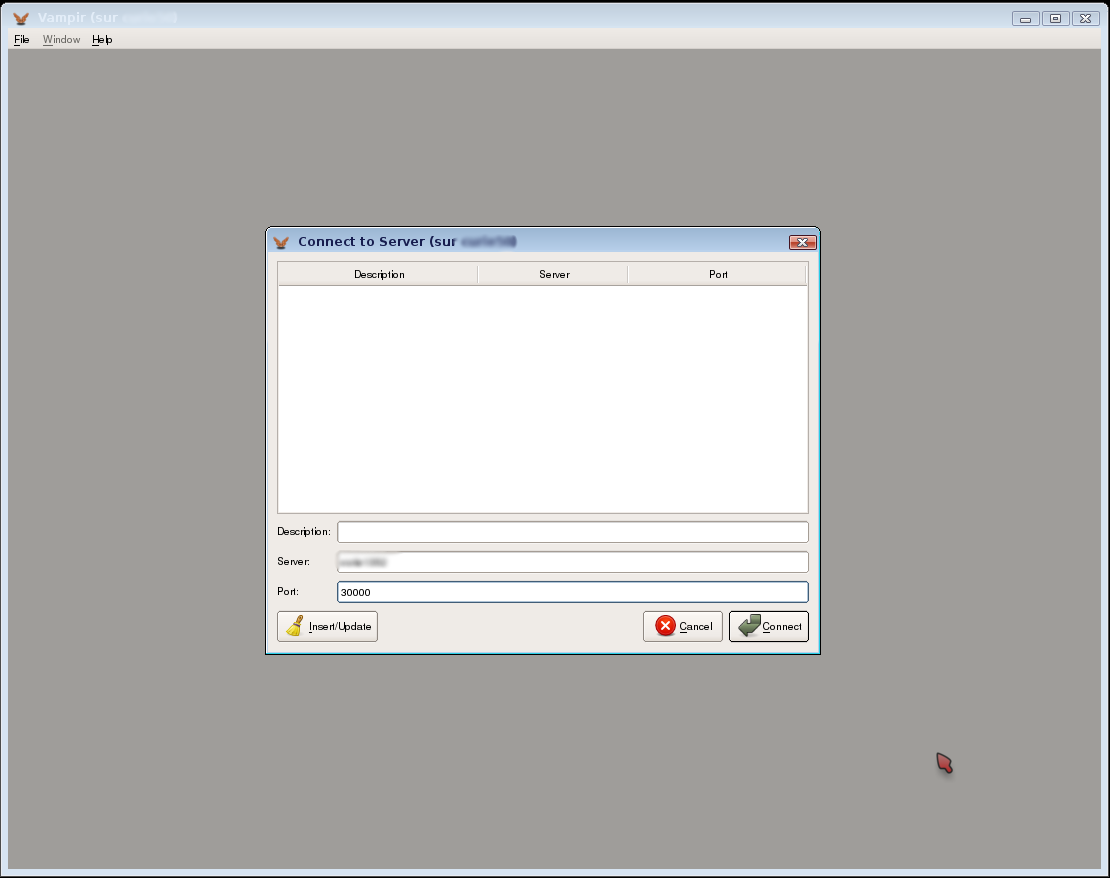Minimize the Vampir main window
1110x878 pixels.
(1025, 18)
